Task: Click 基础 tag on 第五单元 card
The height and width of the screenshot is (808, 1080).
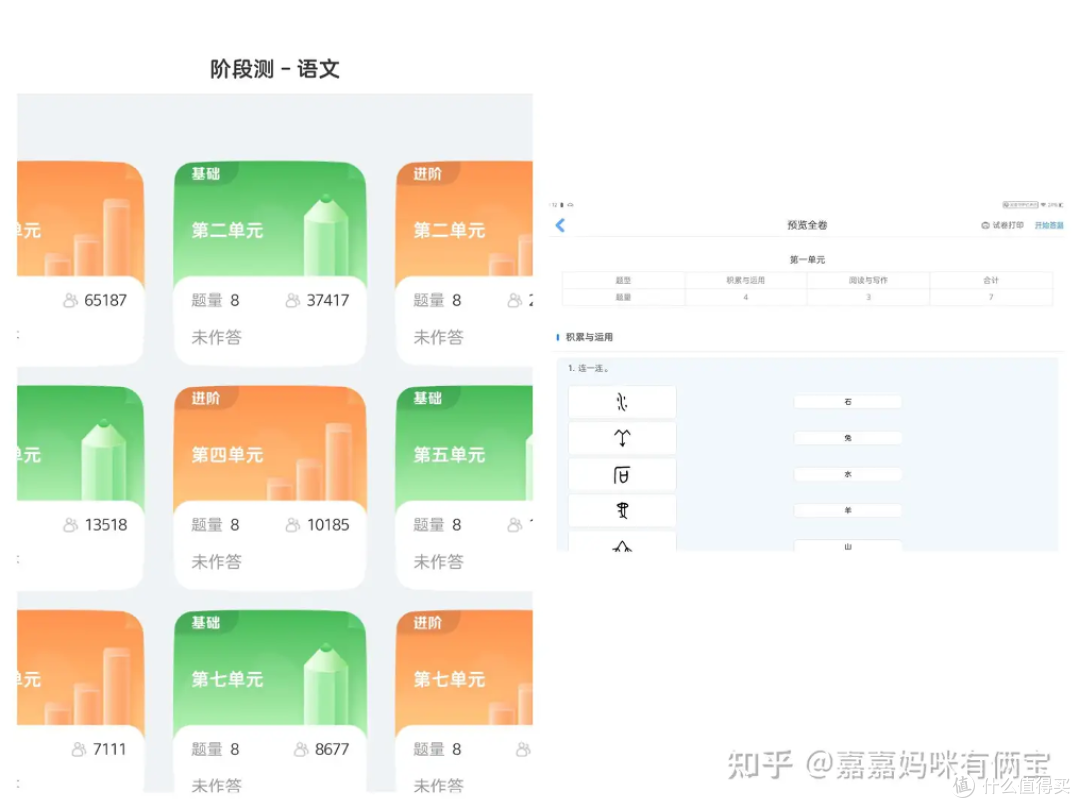Action: tap(427, 398)
